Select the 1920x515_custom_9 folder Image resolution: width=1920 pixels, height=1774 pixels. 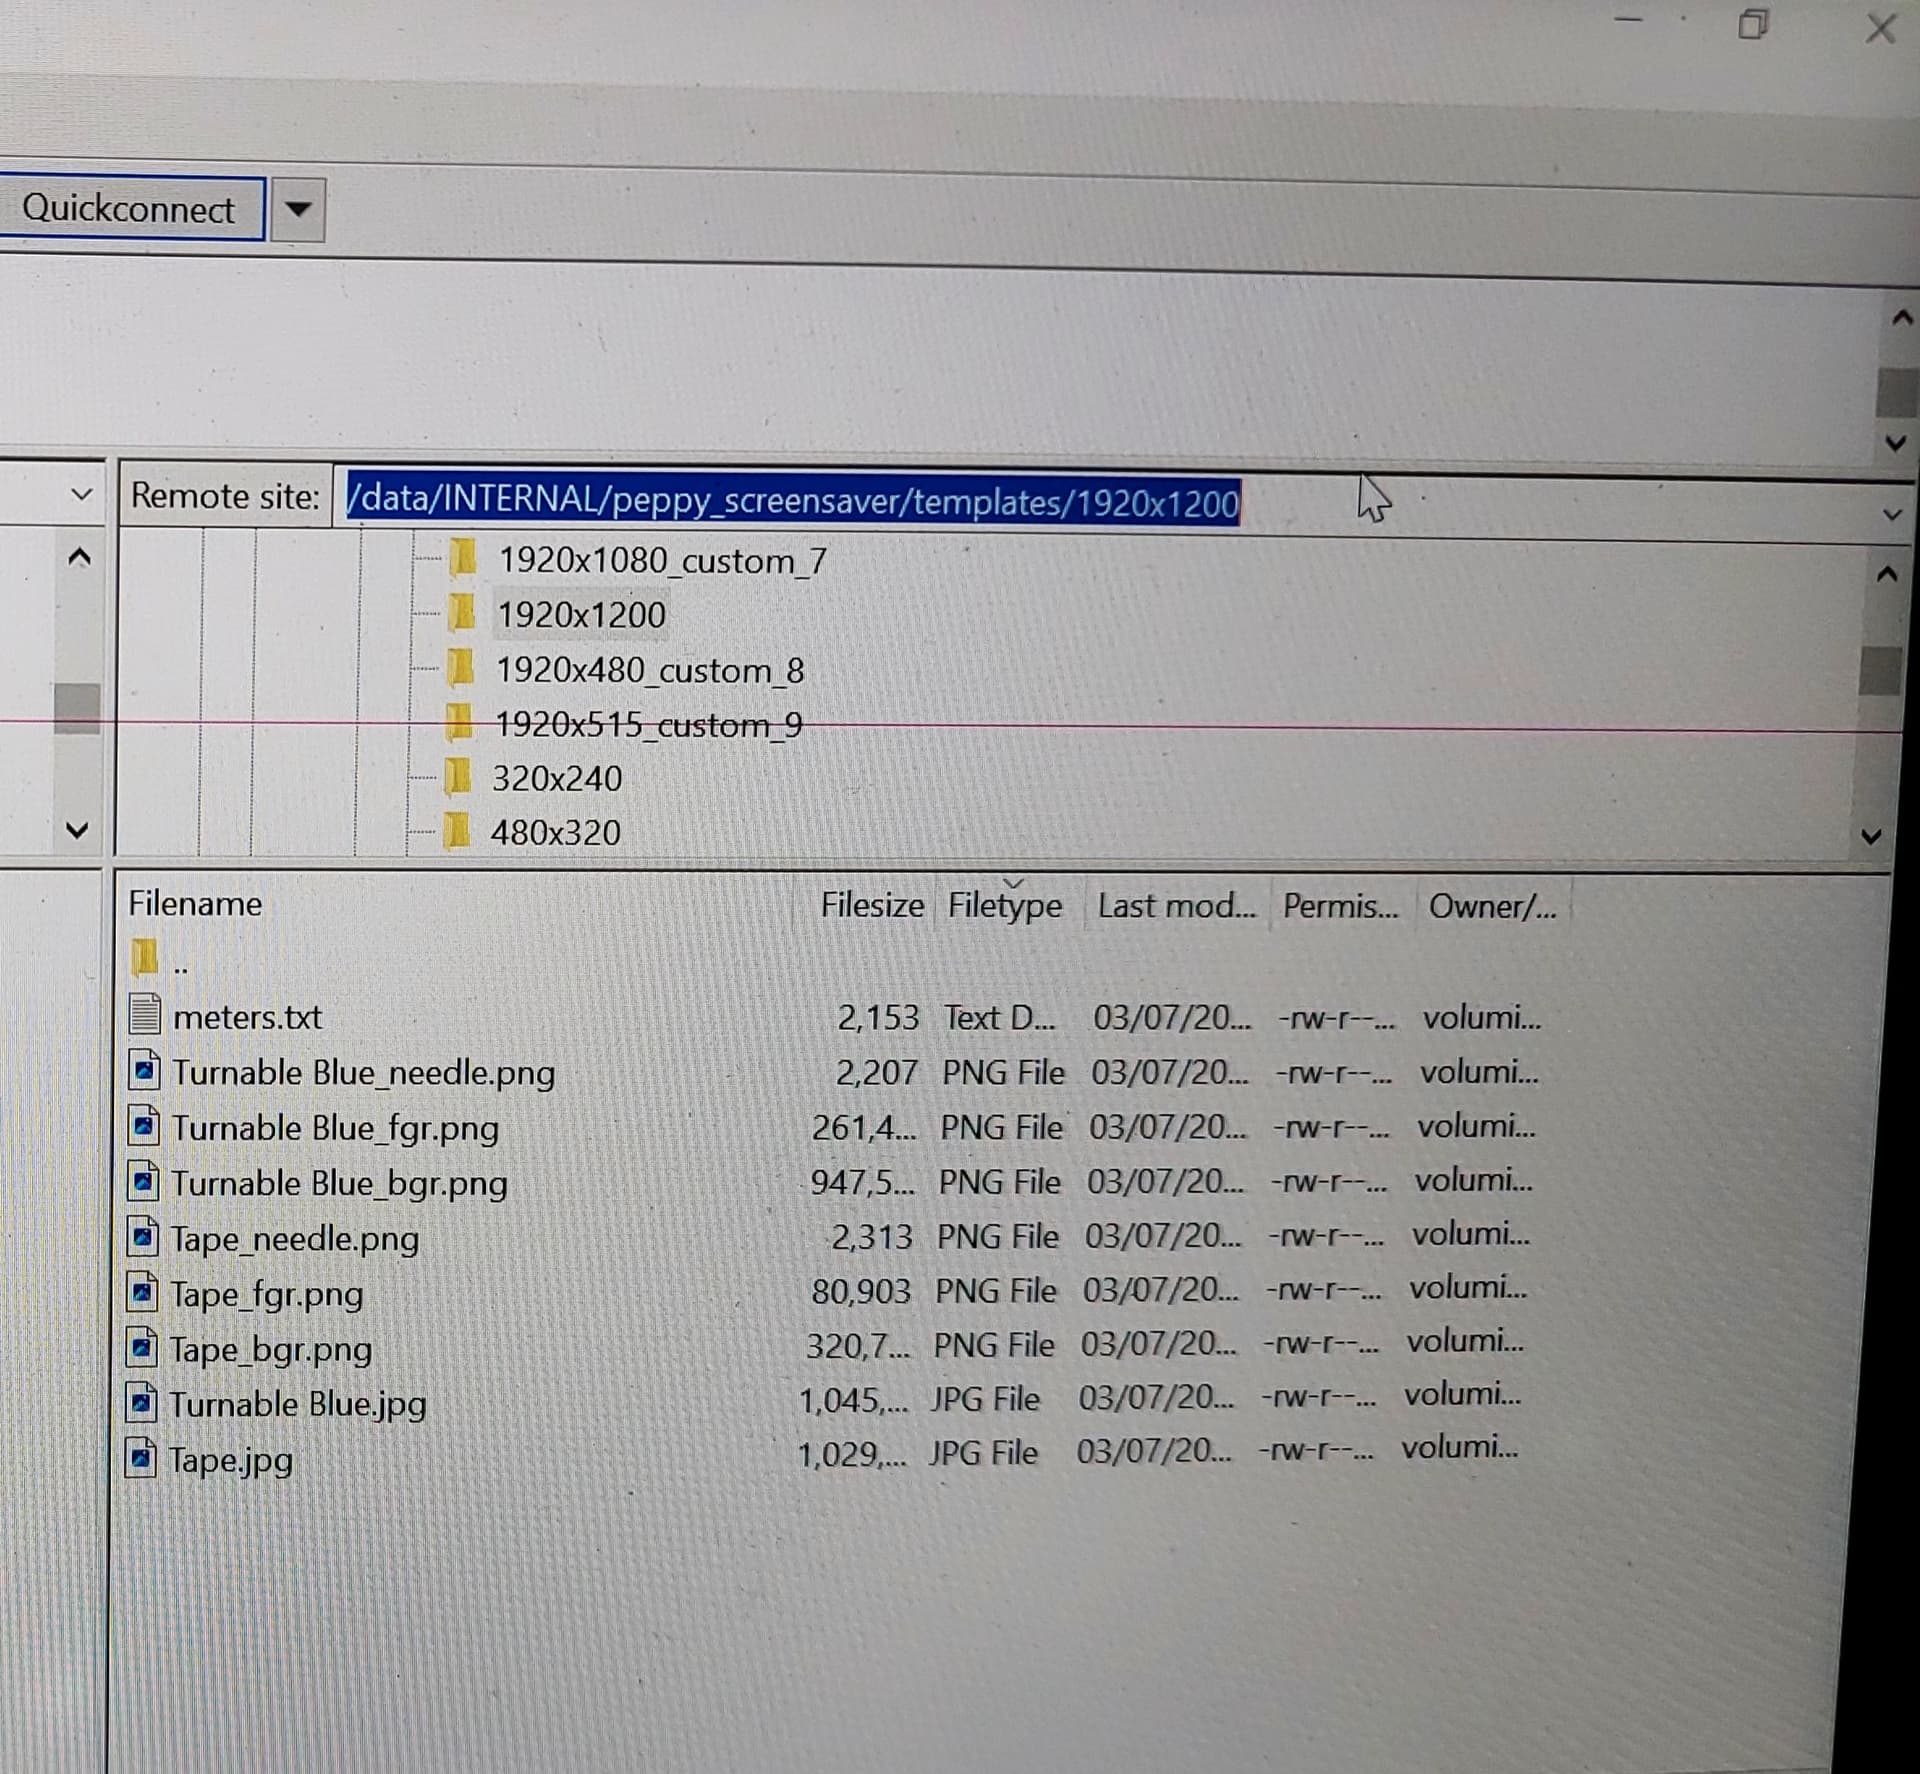tap(648, 724)
